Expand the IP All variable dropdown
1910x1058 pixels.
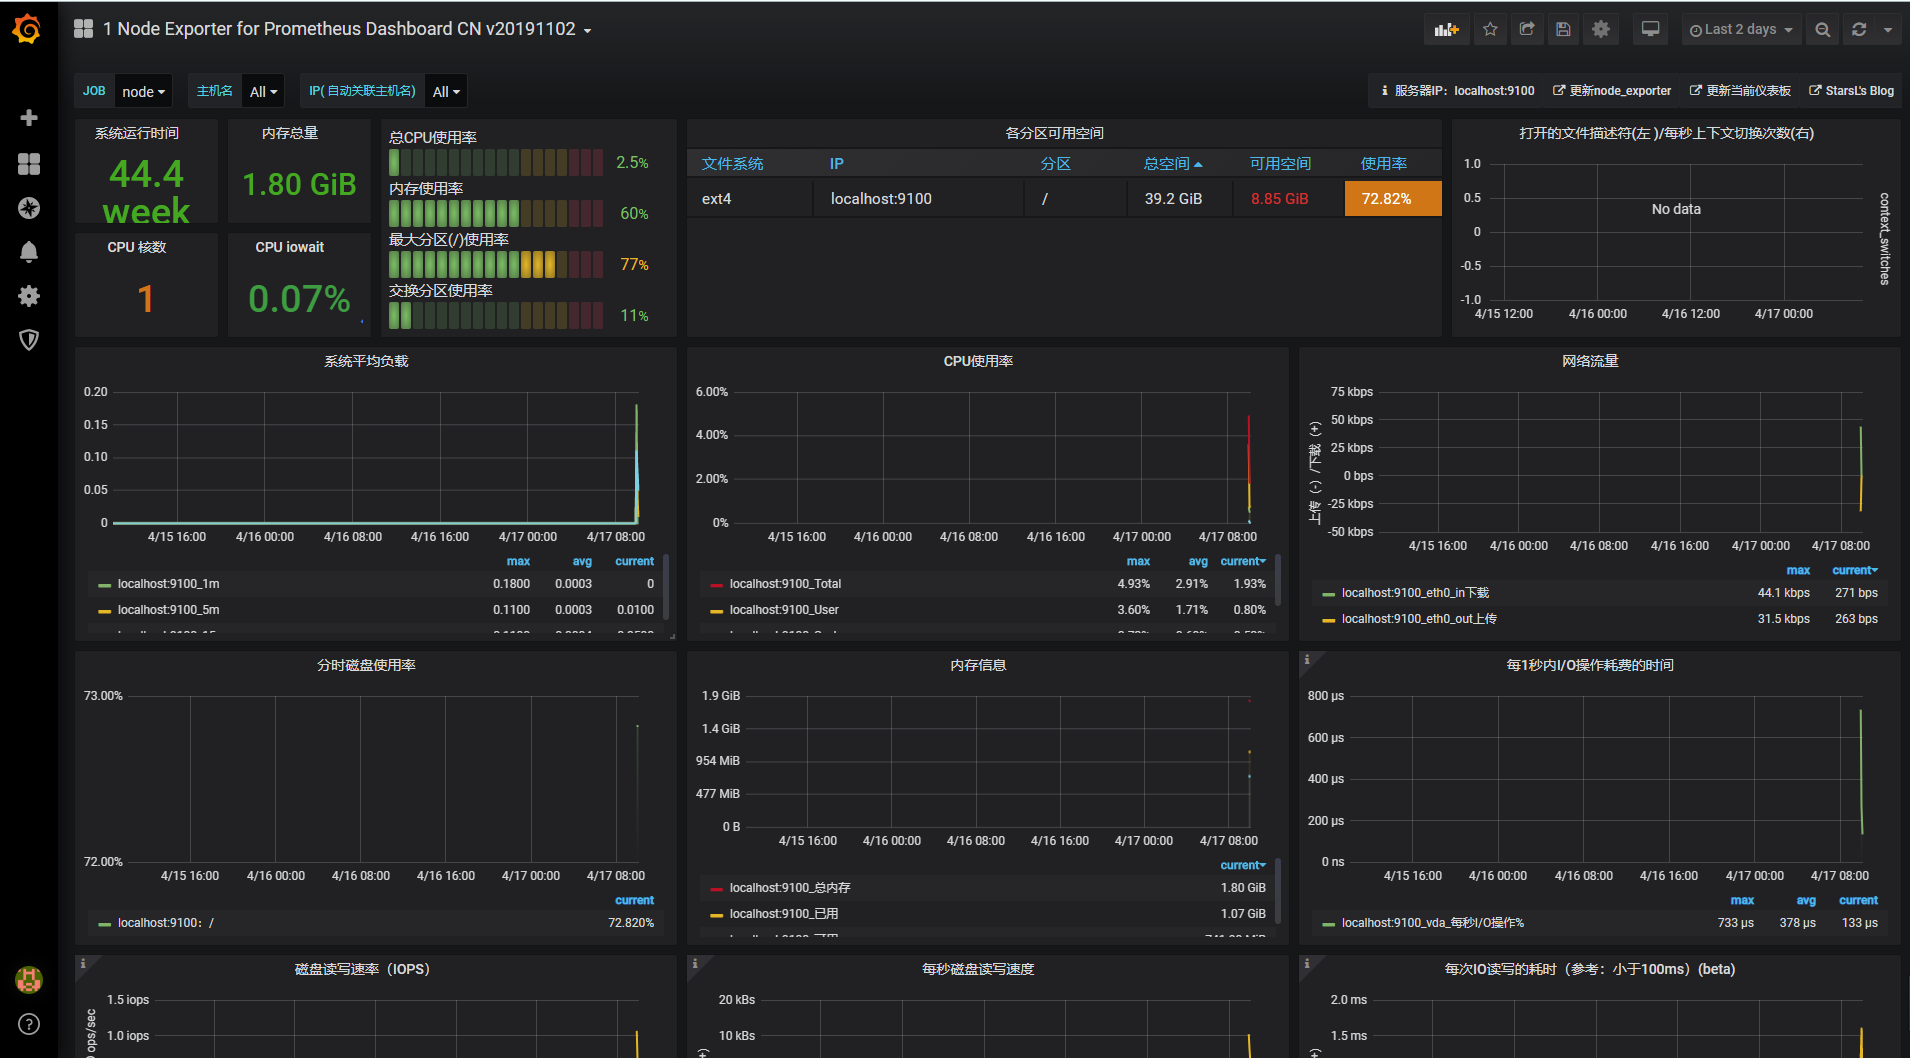point(446,91)
